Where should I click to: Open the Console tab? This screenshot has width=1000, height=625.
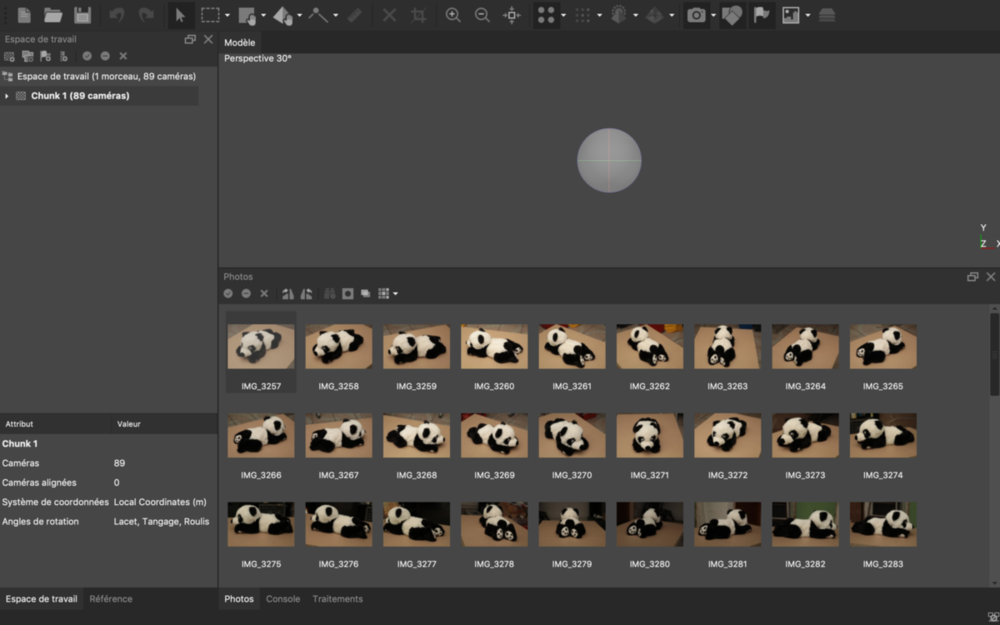click(283, 599)
